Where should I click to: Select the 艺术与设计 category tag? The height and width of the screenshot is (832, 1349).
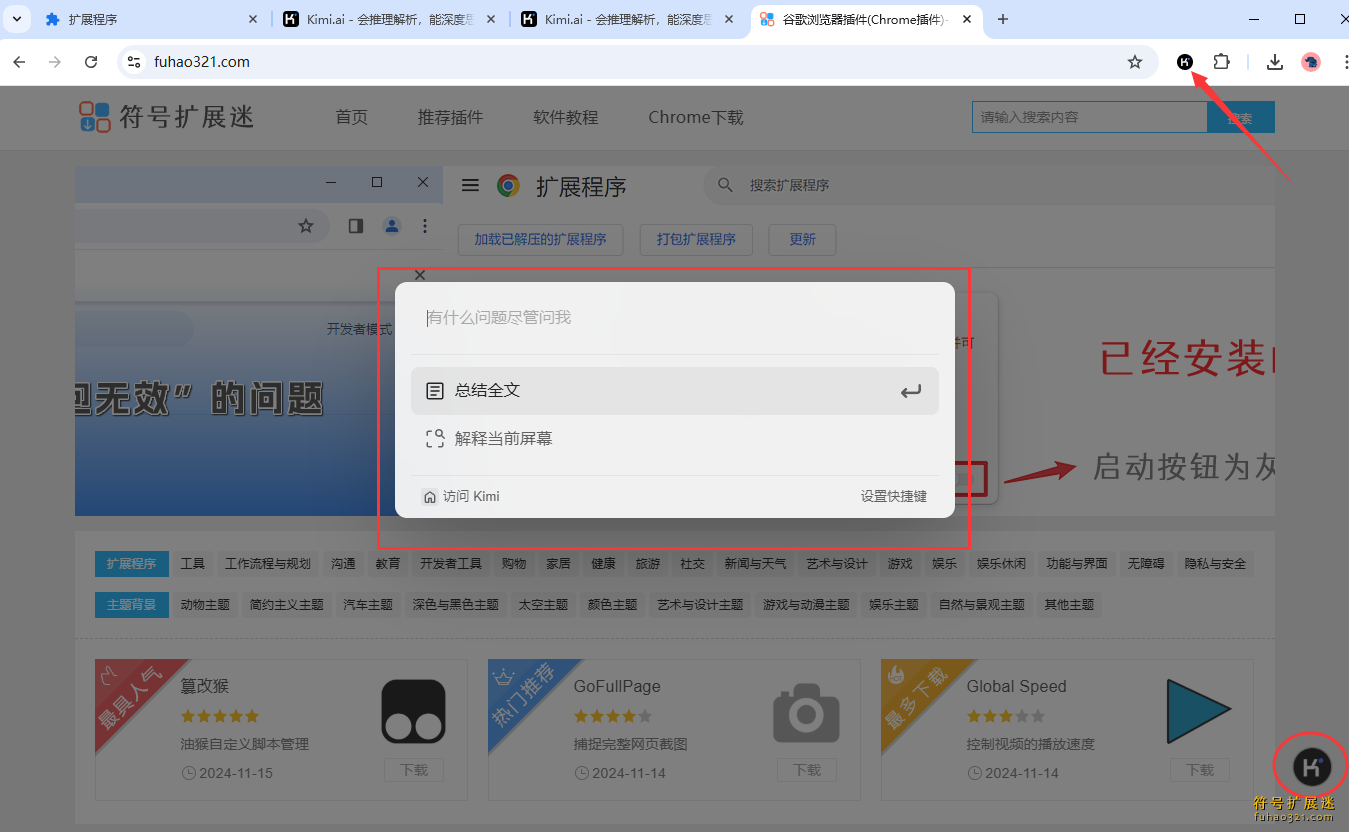(x=837, y=564)
